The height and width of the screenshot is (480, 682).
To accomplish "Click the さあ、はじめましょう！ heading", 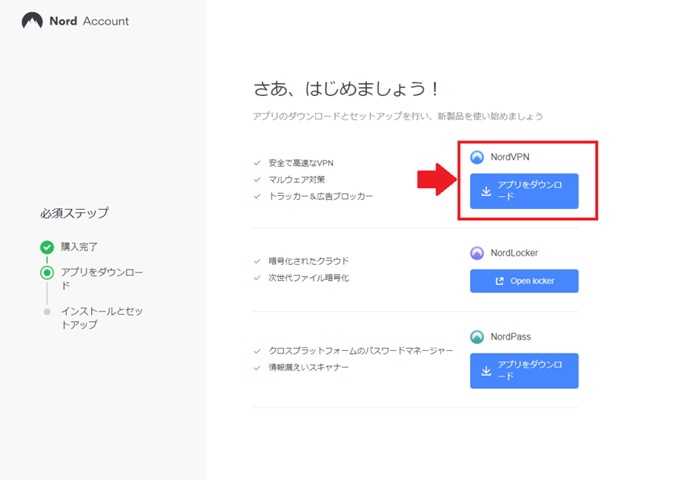I will pyautogui.click(x=346, y=89).
